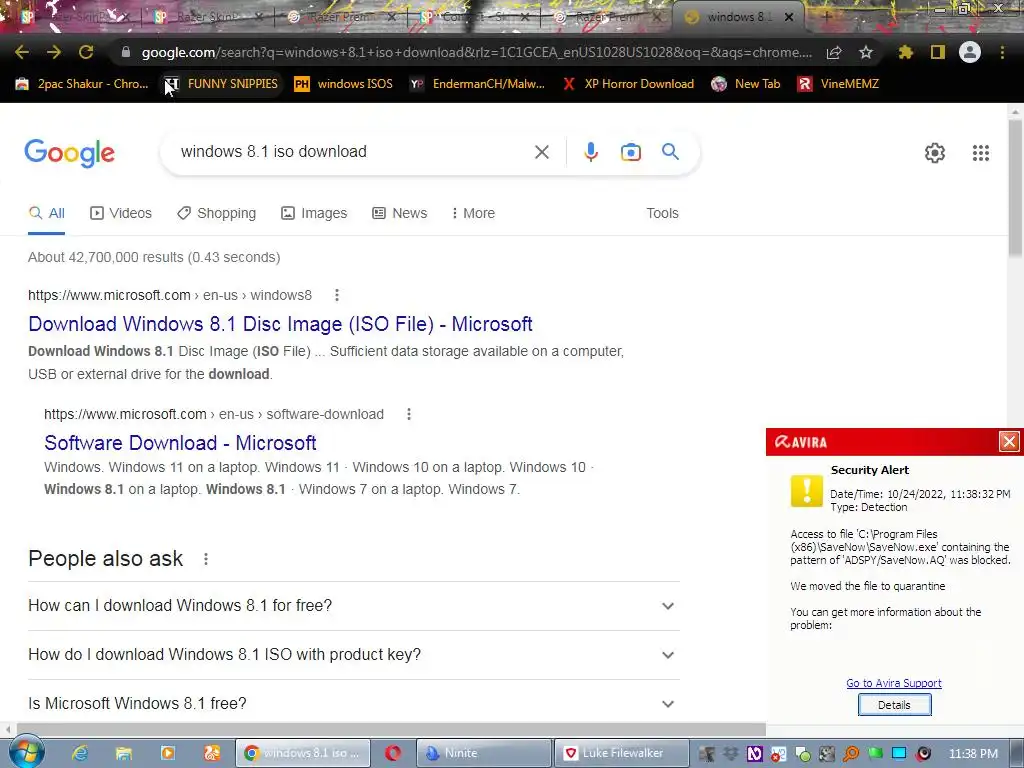The image size is (1024, 768).
Task: Open the Chrome extensions puzzle icon
Action: point(905,52)
